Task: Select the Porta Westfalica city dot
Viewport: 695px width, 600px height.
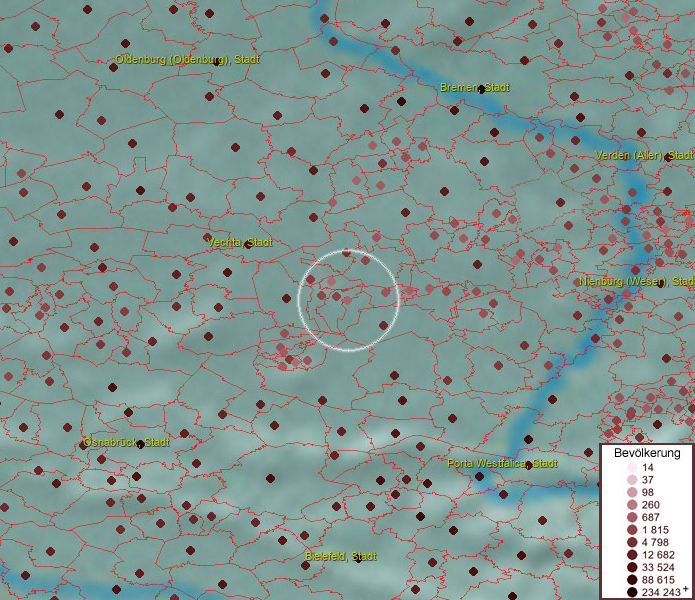Action: [527, 466]
